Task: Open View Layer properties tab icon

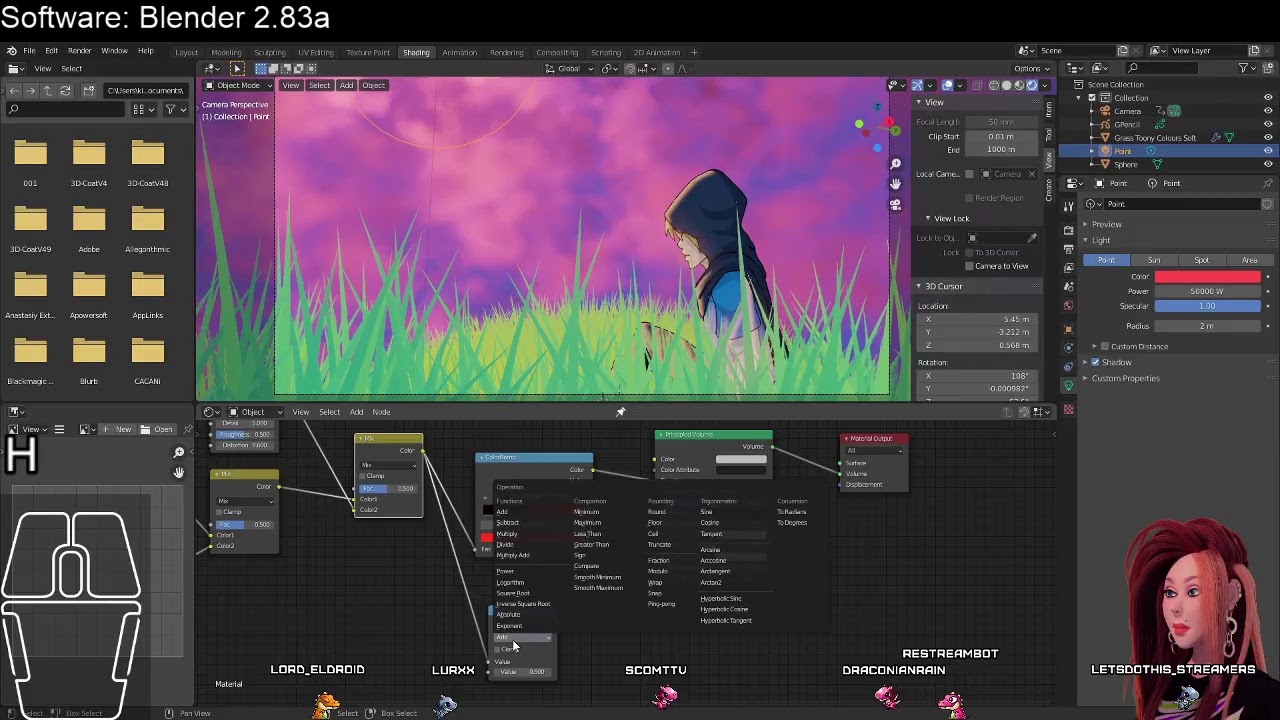Action: pyautogui.click(x=1068, y=266)
